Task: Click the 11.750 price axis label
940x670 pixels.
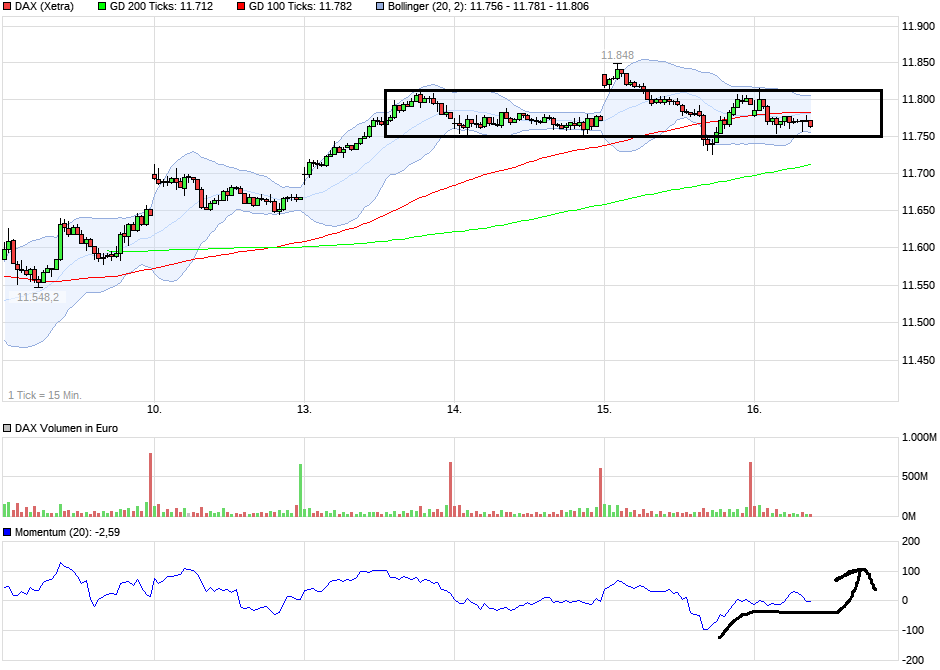Action: pyautogui.click(x=918, y=137)
